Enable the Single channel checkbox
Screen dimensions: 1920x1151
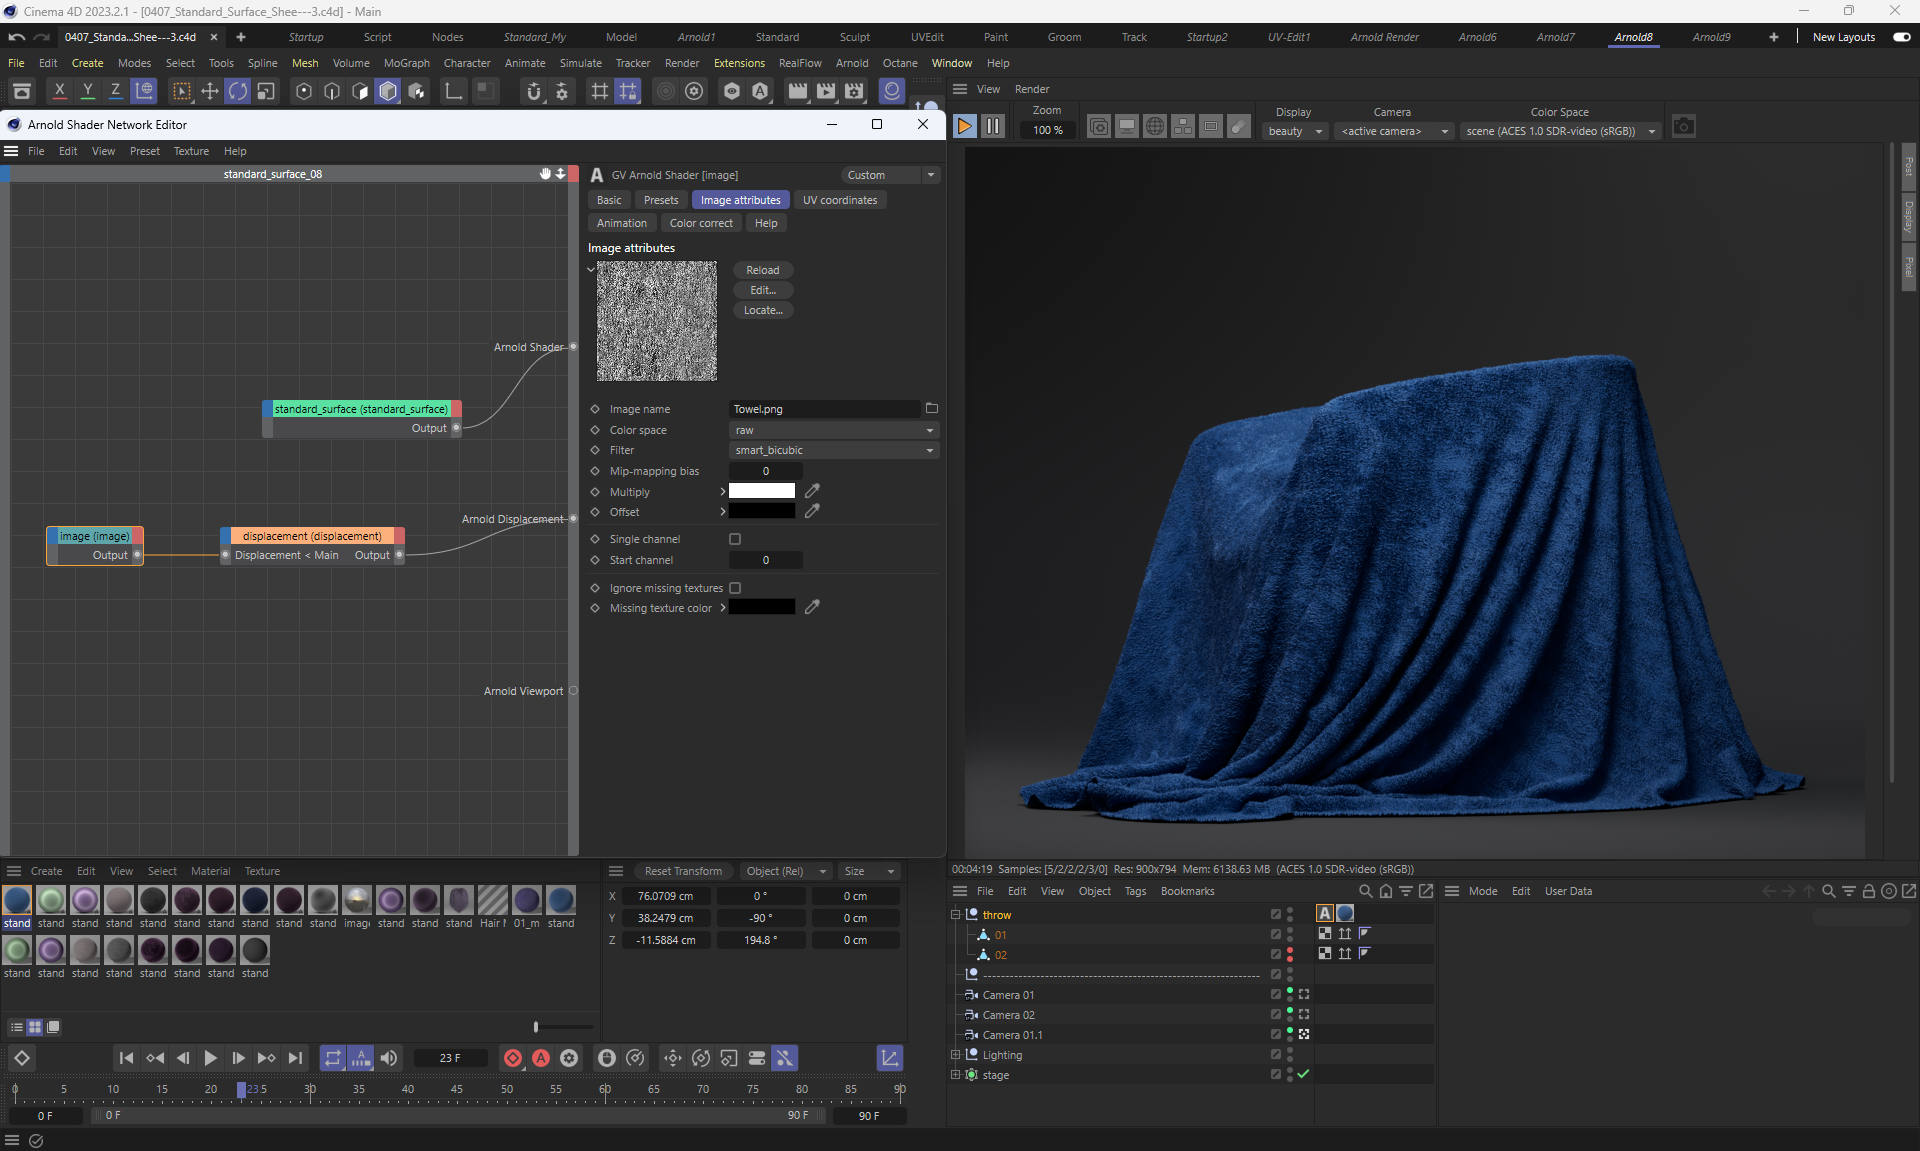click(735, 539)
